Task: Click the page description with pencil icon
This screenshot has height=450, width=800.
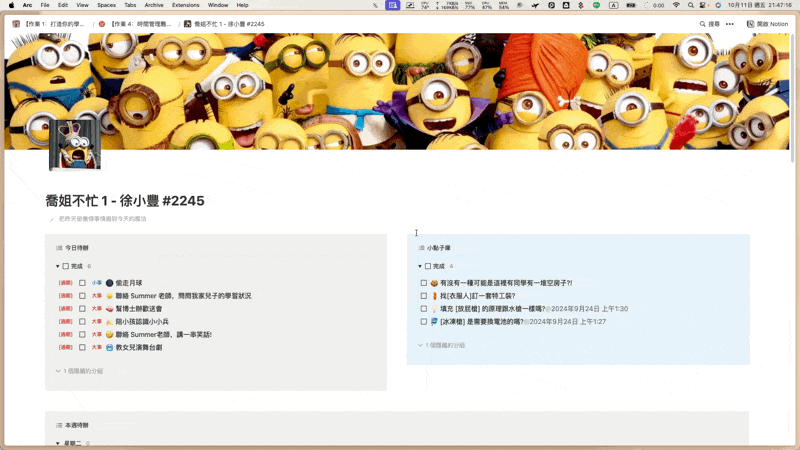Action: 97,219
